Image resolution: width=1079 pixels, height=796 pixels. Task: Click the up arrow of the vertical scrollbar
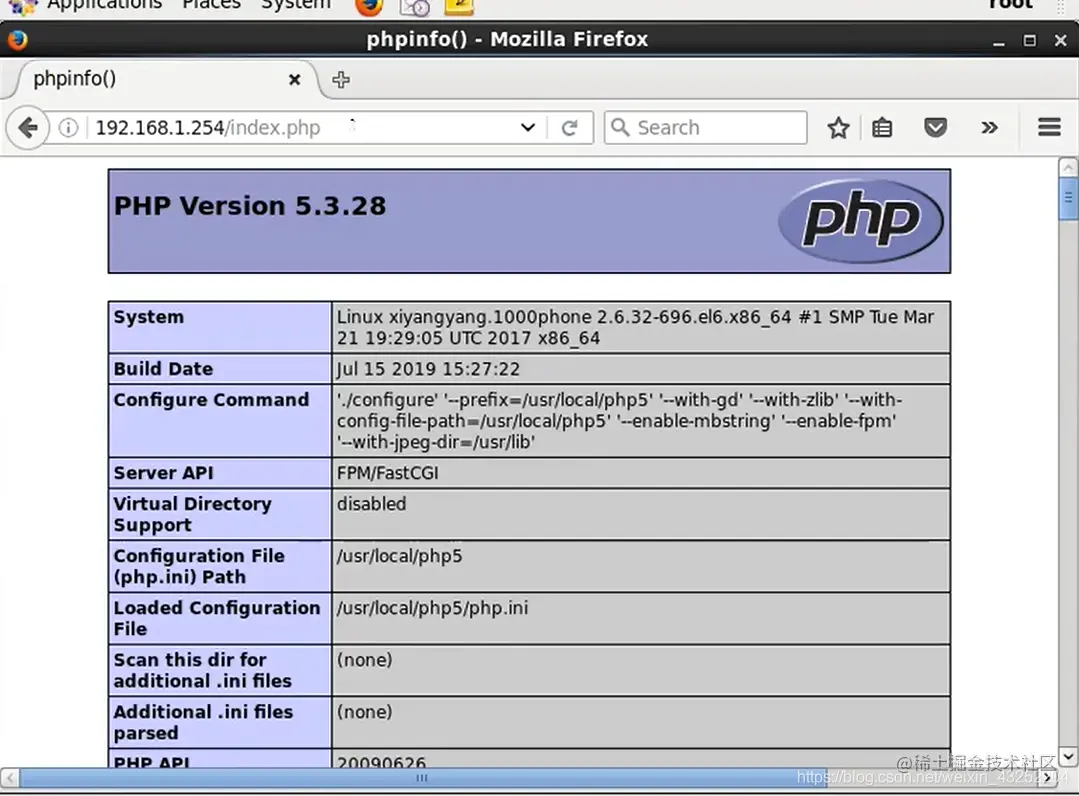1067,167
